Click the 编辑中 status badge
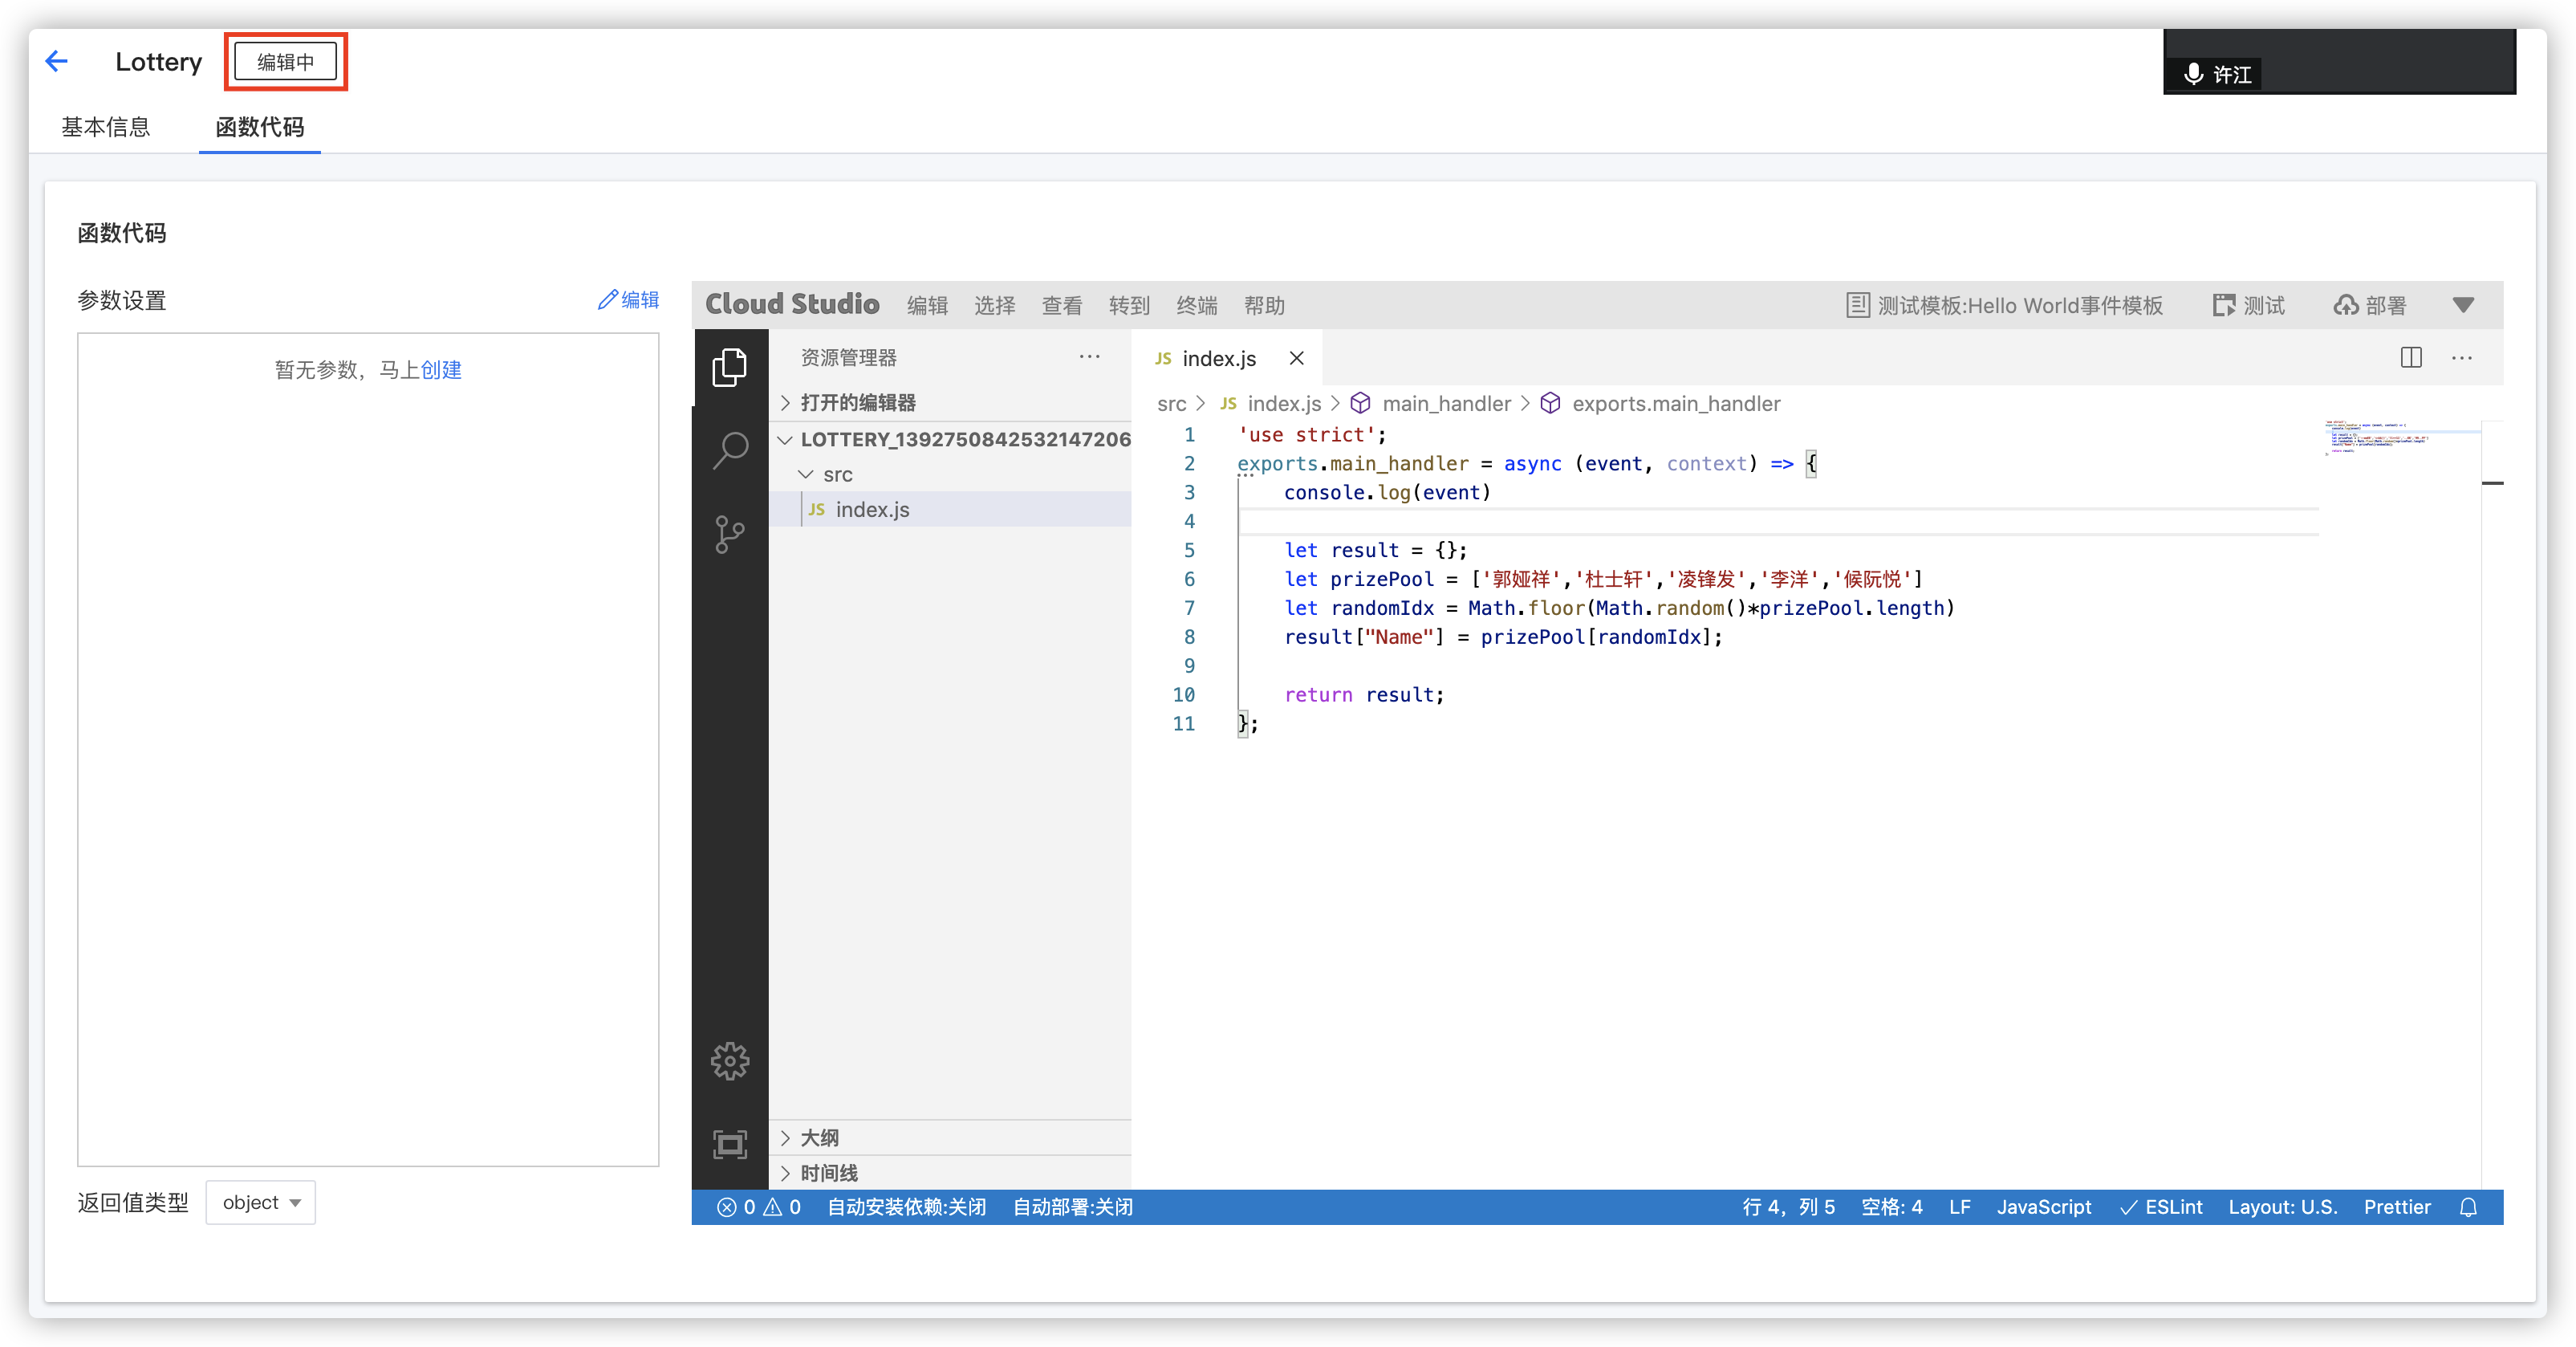Screen dimensions: 2576x1347 point(286,62)
